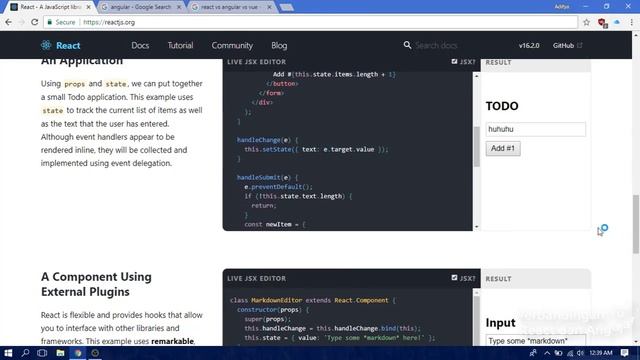Click the reactjs.org address bar
Image resolution: width=640 pixels, height=360 pixels.
tap(310, 22)
